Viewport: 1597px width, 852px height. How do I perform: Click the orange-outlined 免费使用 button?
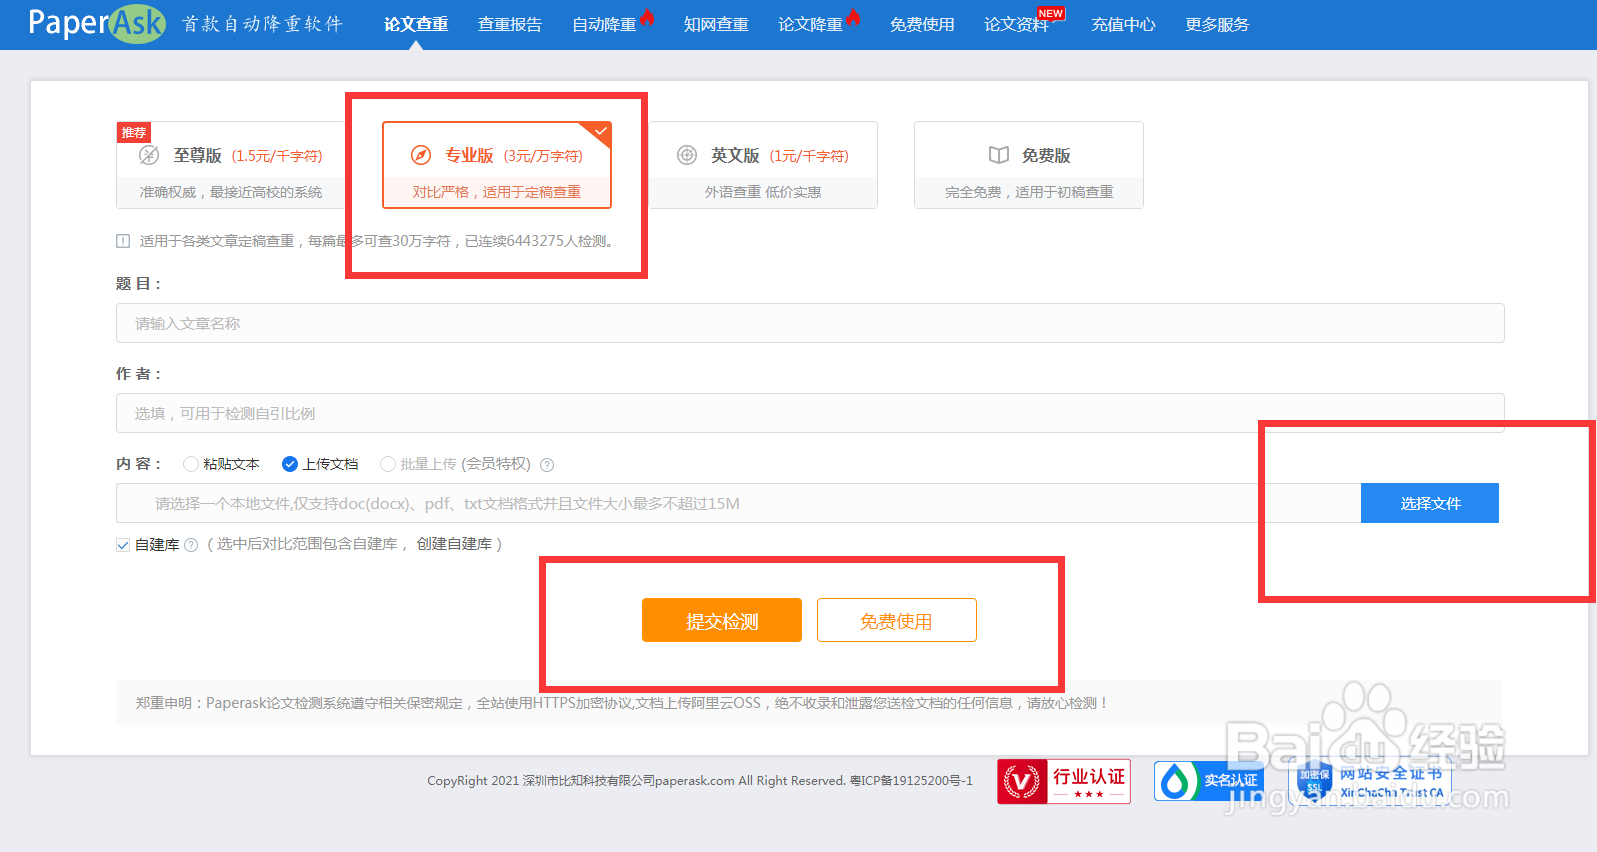(x=897, y=620)
